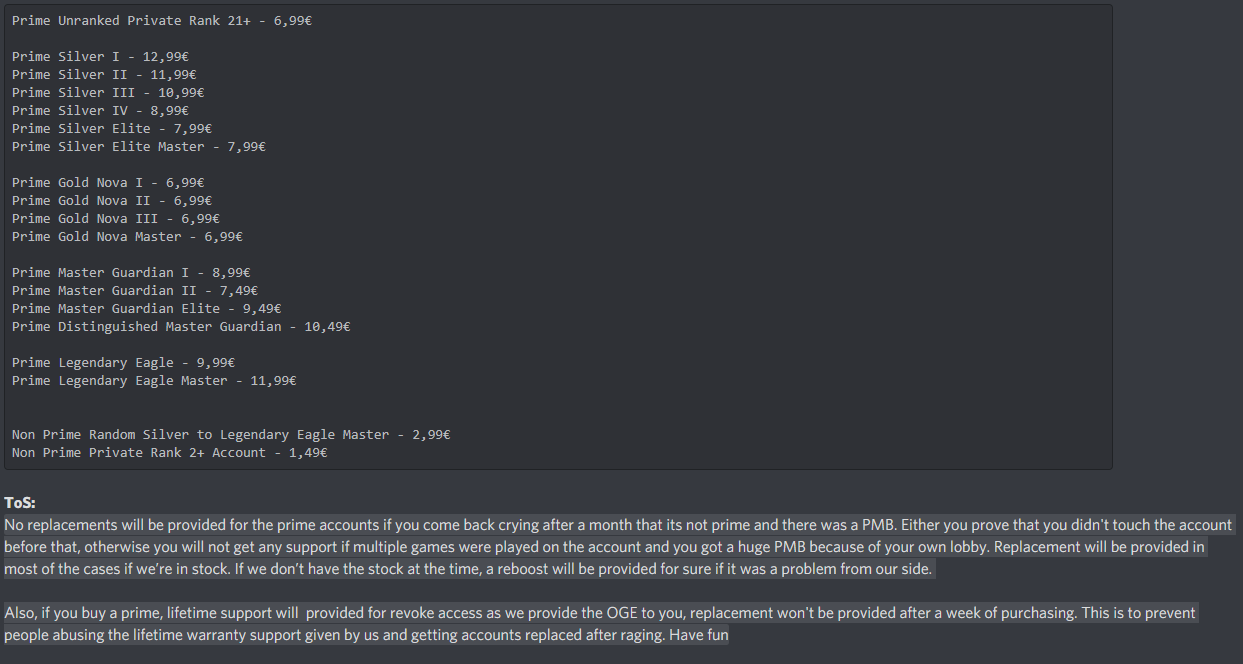Image resolution: width=1243 pixels, height=664 pixels.
Task: Click the Prime Silver III 10,99€ entry
Action: [108, 93]
